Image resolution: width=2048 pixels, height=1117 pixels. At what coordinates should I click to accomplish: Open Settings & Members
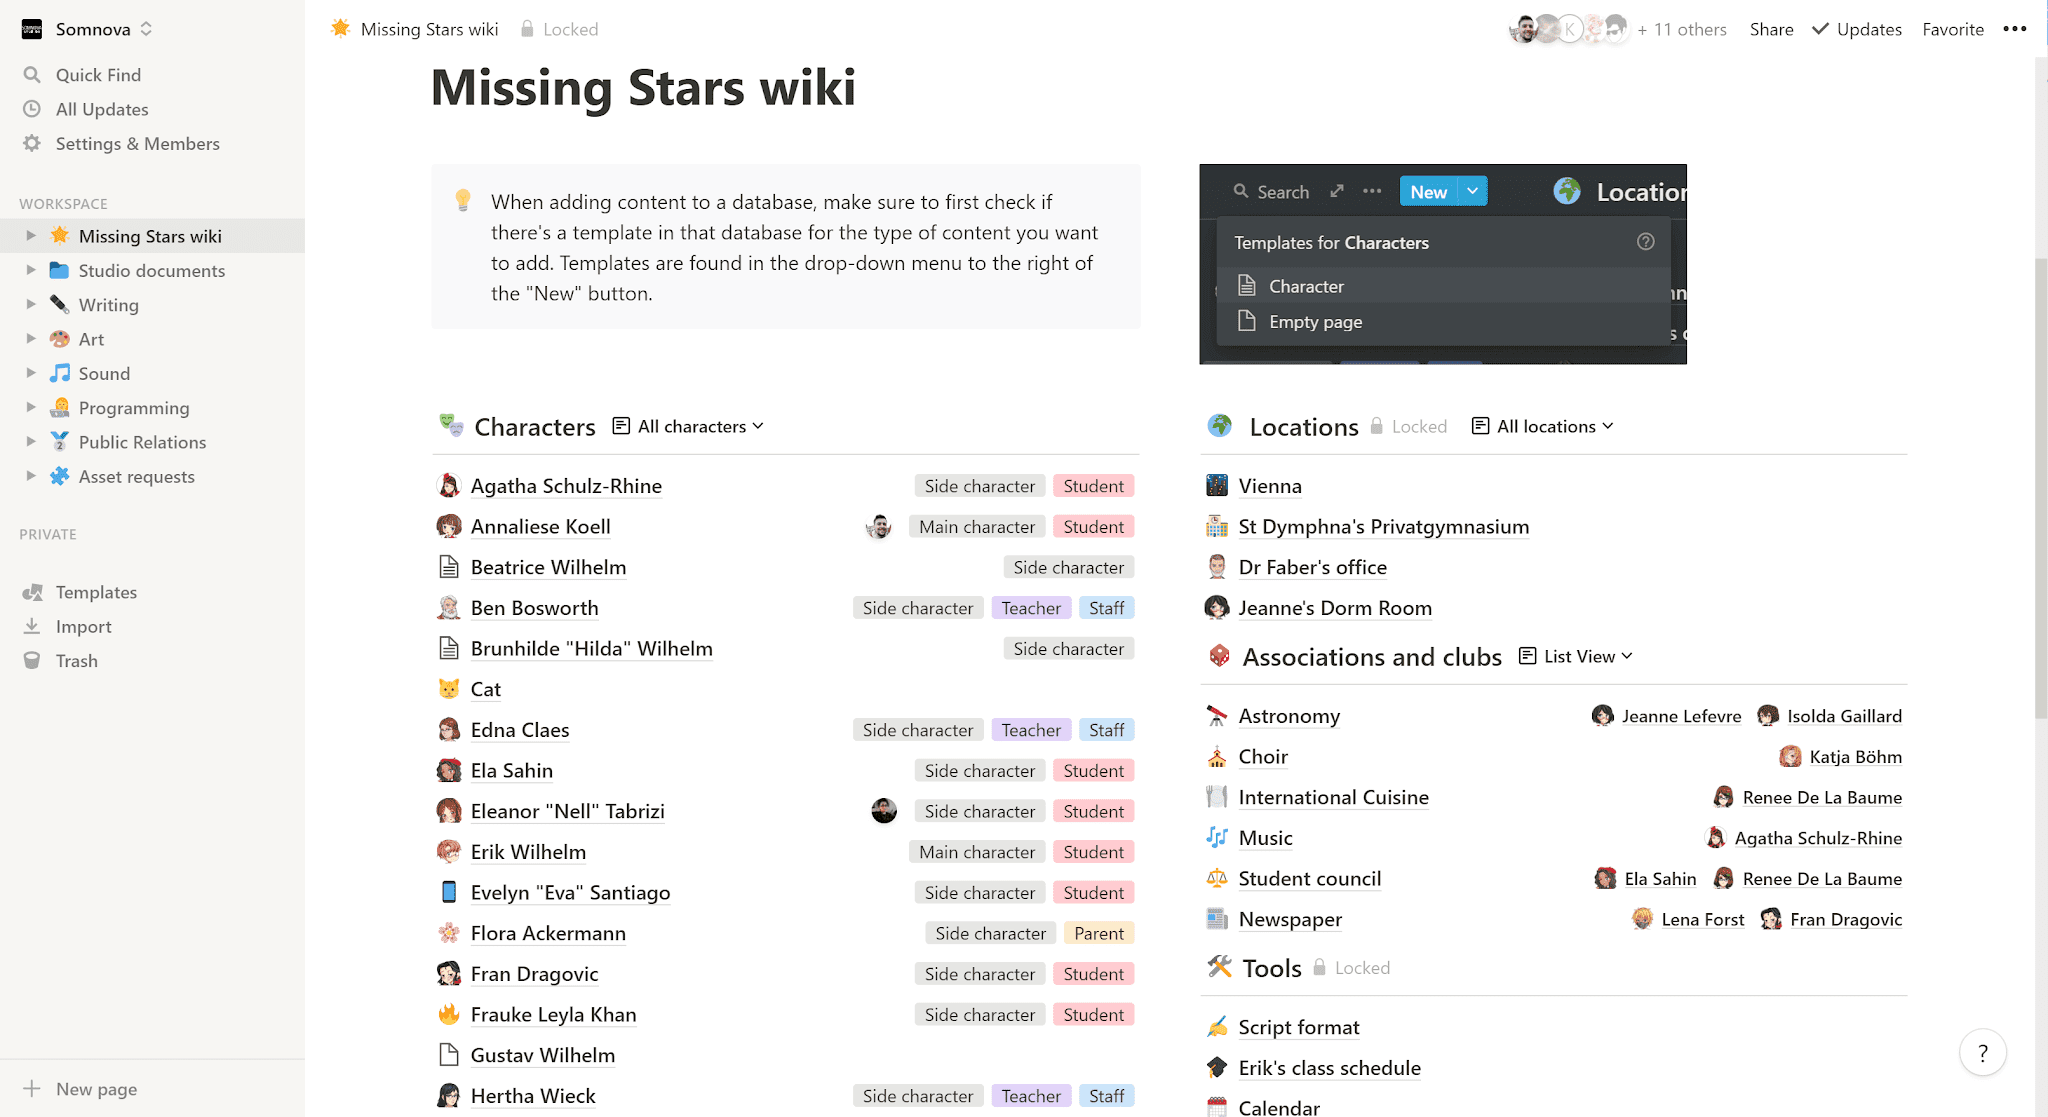point(137,143)
